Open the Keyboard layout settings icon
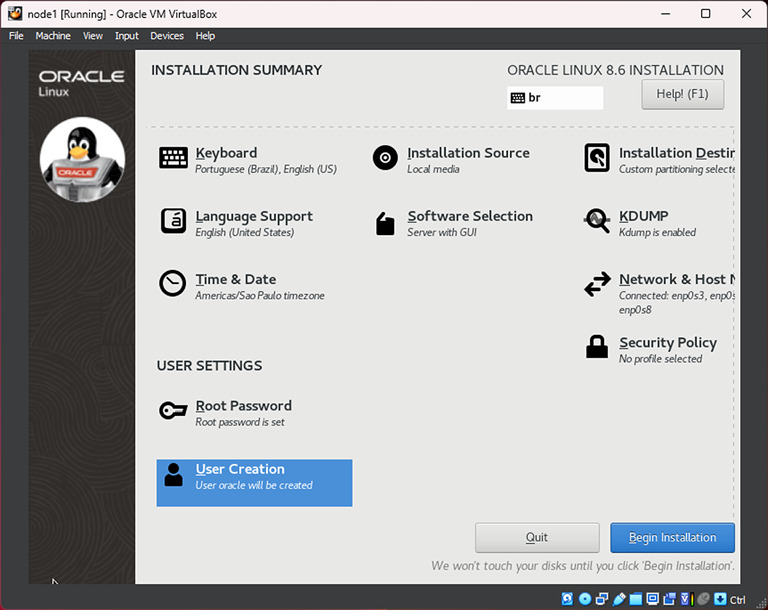This screenshot has width=768, height=610. click(173, 158)
